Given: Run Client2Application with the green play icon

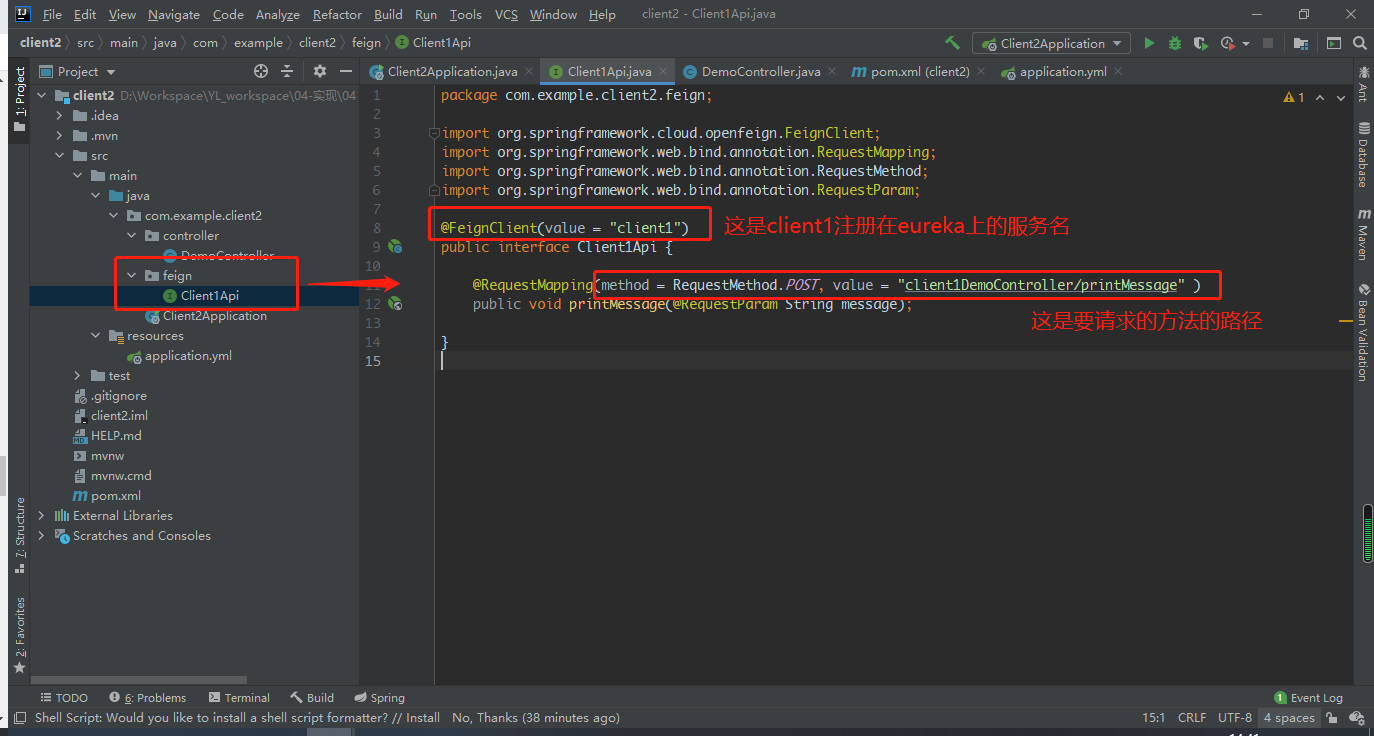Looking at the screenshot, I should tap(1149, 43).
